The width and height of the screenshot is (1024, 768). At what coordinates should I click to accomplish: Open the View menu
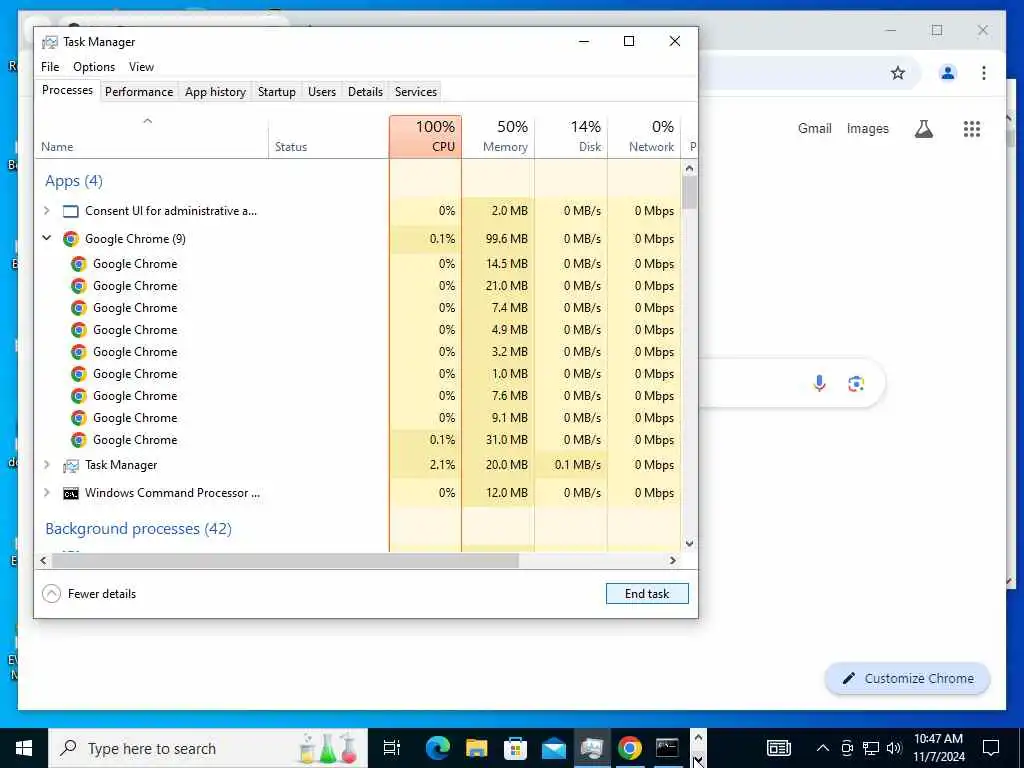pos(141,67)
